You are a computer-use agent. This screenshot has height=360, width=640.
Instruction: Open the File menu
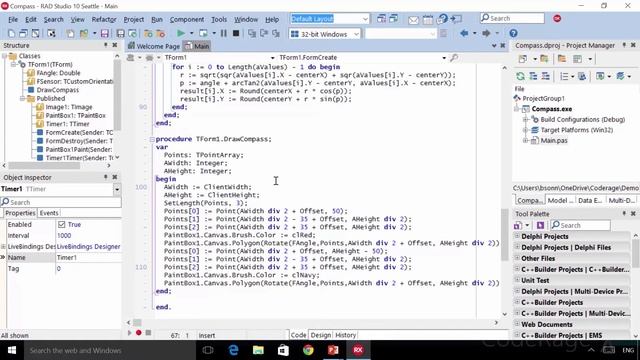point(13,19)
